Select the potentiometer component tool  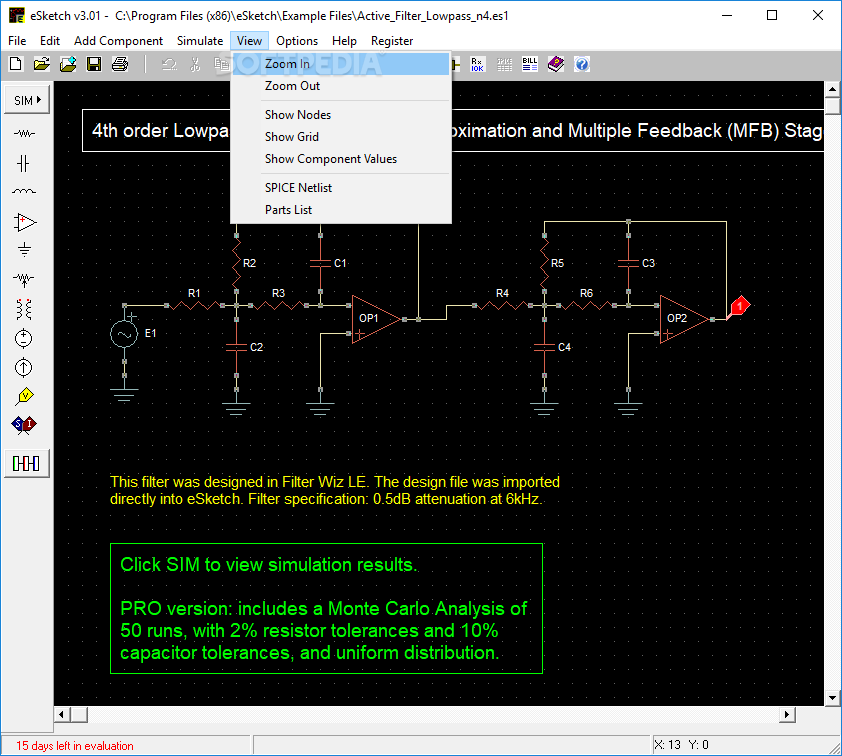pos(24,279)
